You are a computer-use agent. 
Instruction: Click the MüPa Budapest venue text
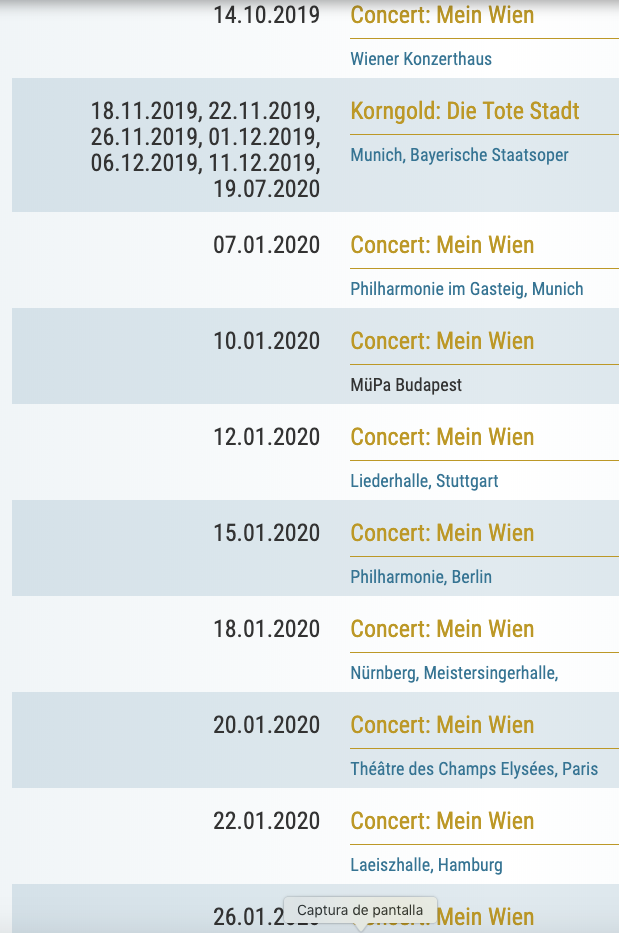tap(406, 385)
